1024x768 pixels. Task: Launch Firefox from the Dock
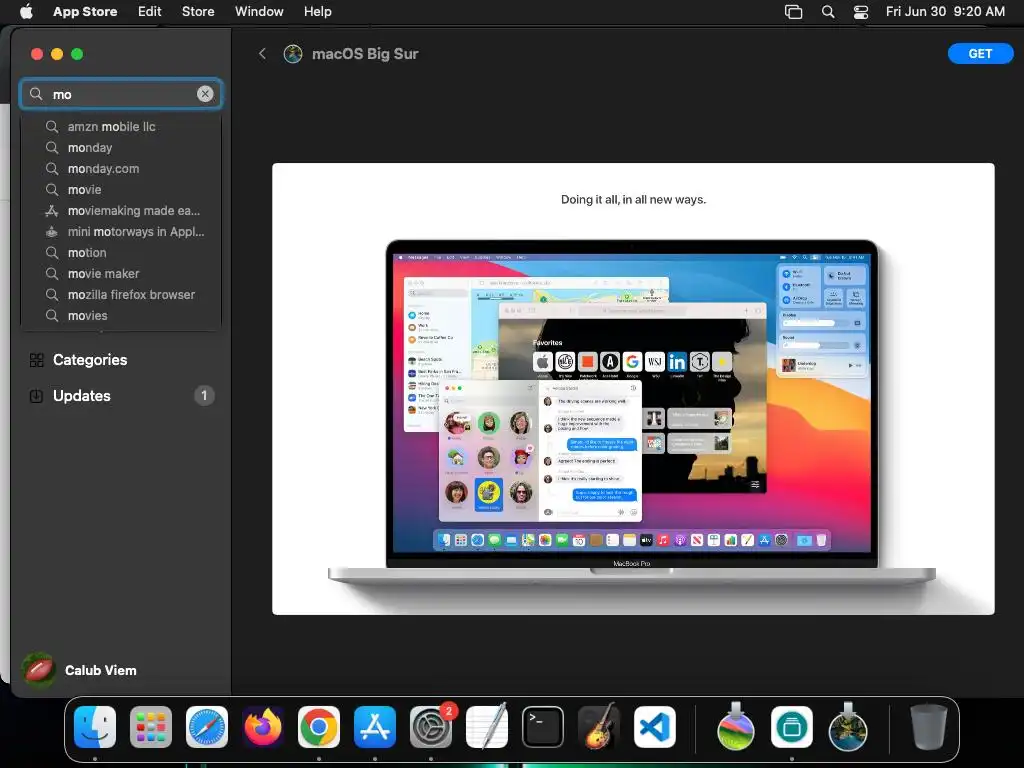[x=263, y=727]
